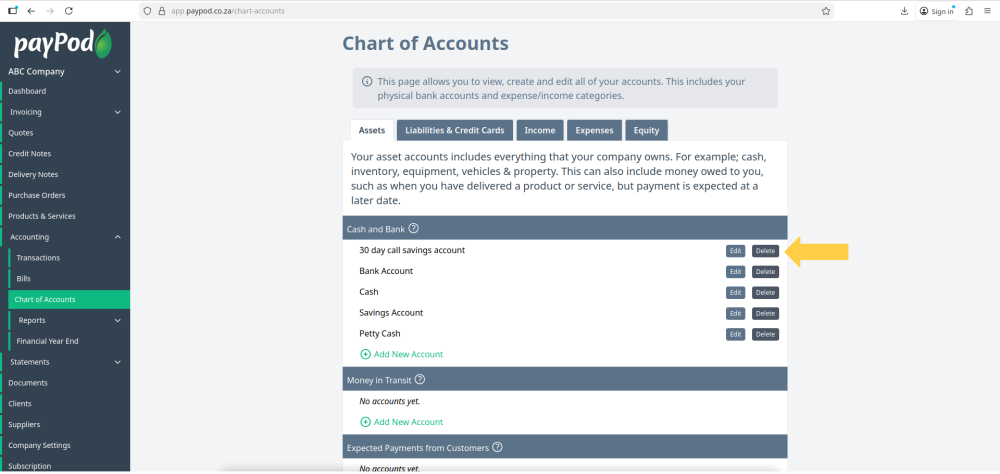Viewport: 1000px width, 474px height.
Task: Switch to the Income tab
Action: (x=540, y=130)
